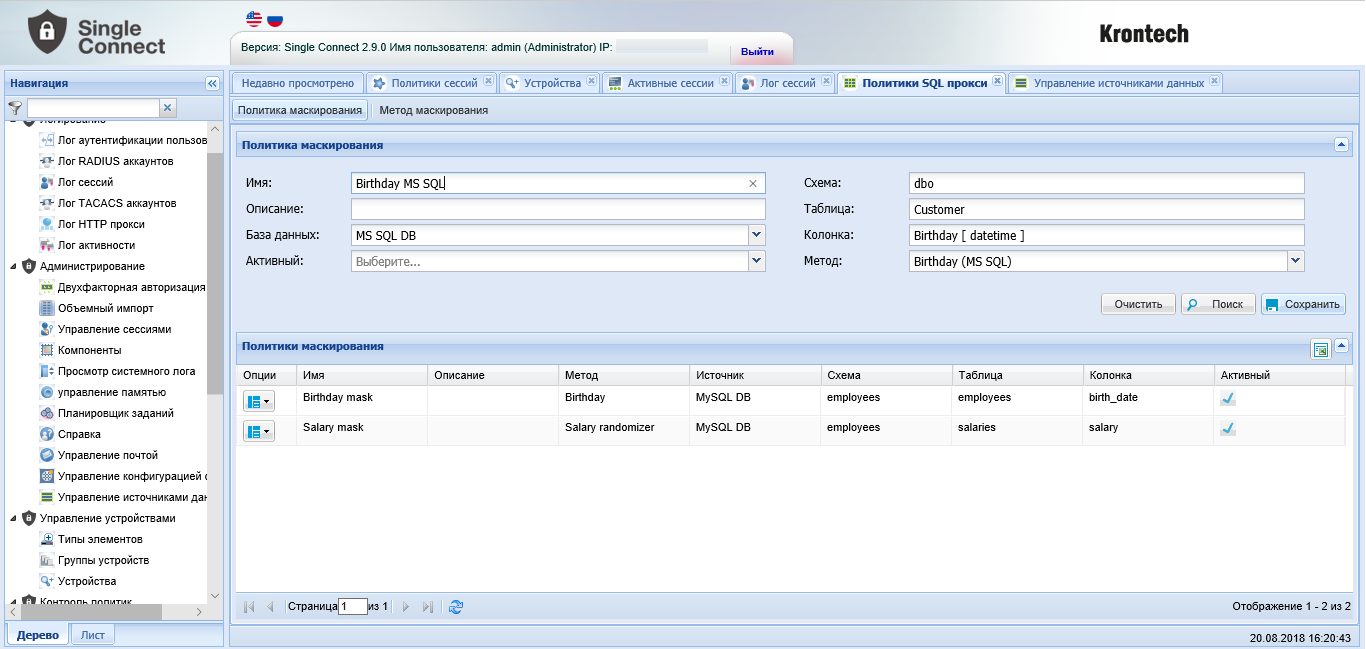This screenshot has width=1366, height=649.
Task: Switch the navigation to Лист view
Action: [93, 635]
